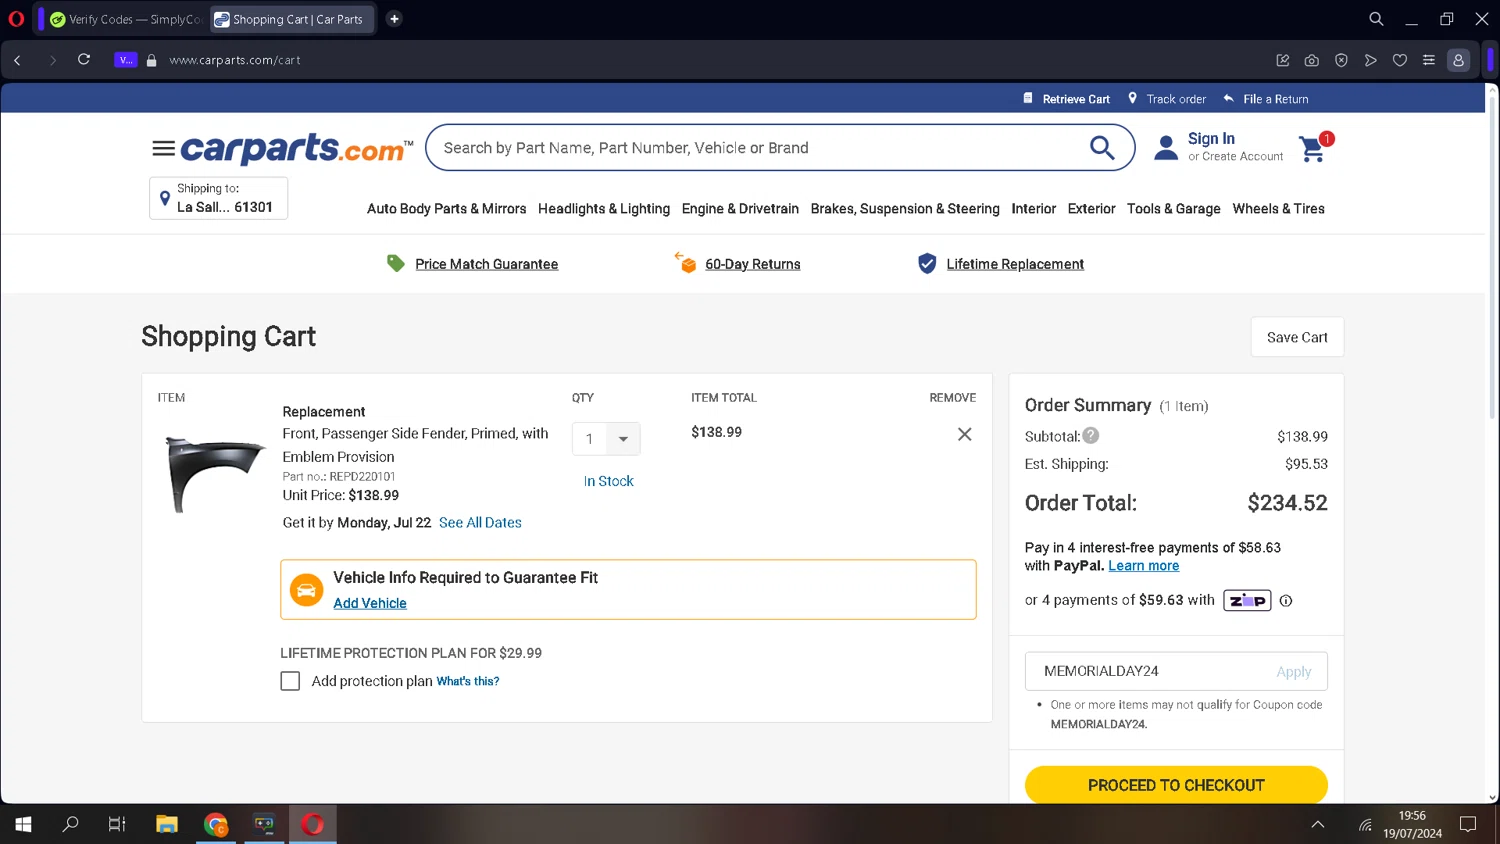1500x844 pixels.
Task: Open the Opera menu logo
Action: (16, 19)
